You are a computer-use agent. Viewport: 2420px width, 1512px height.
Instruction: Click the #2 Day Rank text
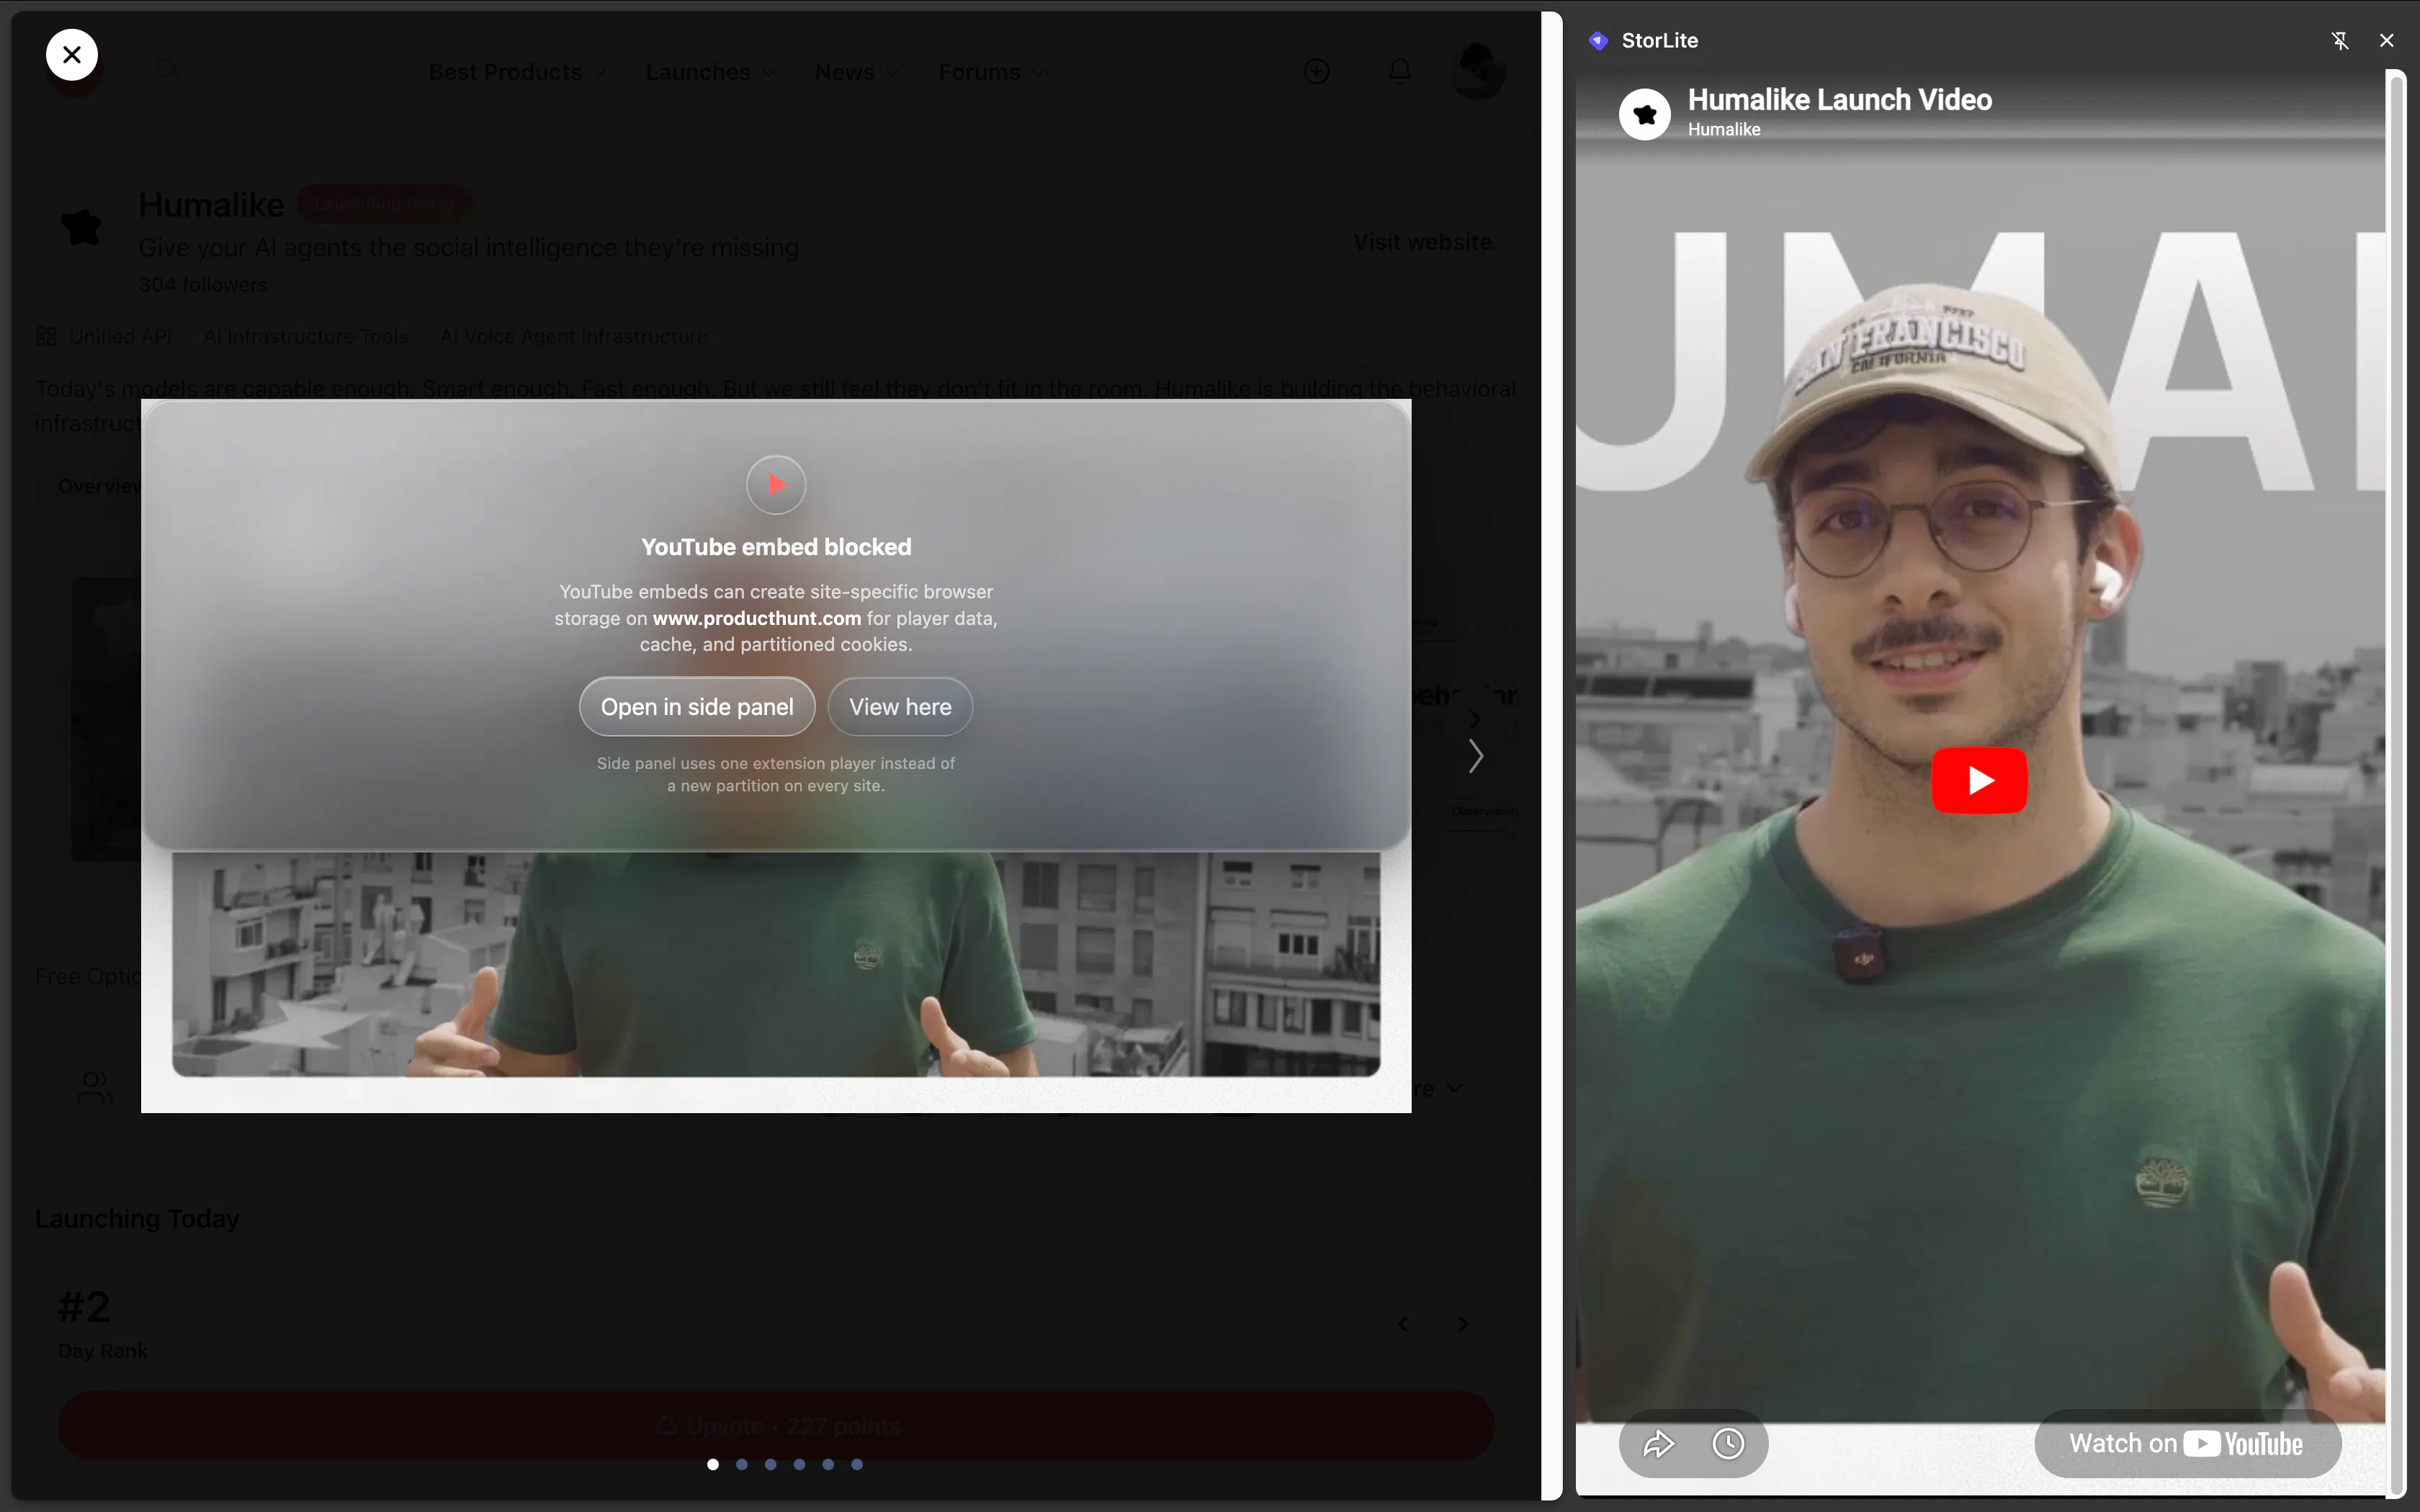tap(102, 1324)
